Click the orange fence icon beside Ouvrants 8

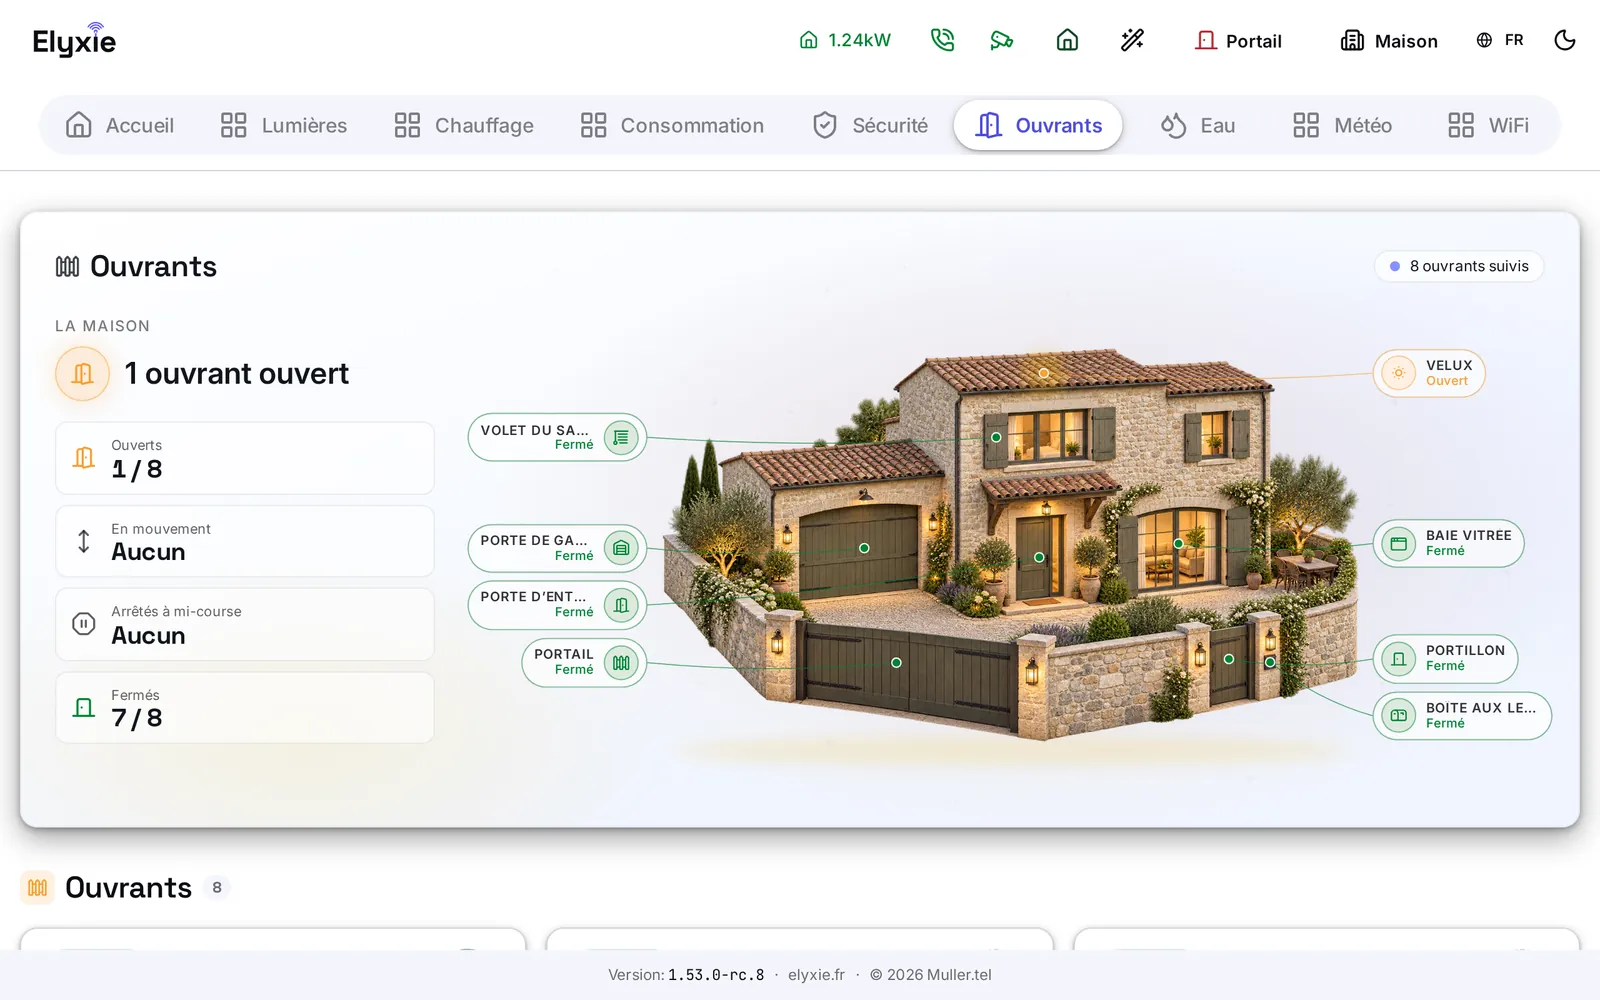click(38, 887)
